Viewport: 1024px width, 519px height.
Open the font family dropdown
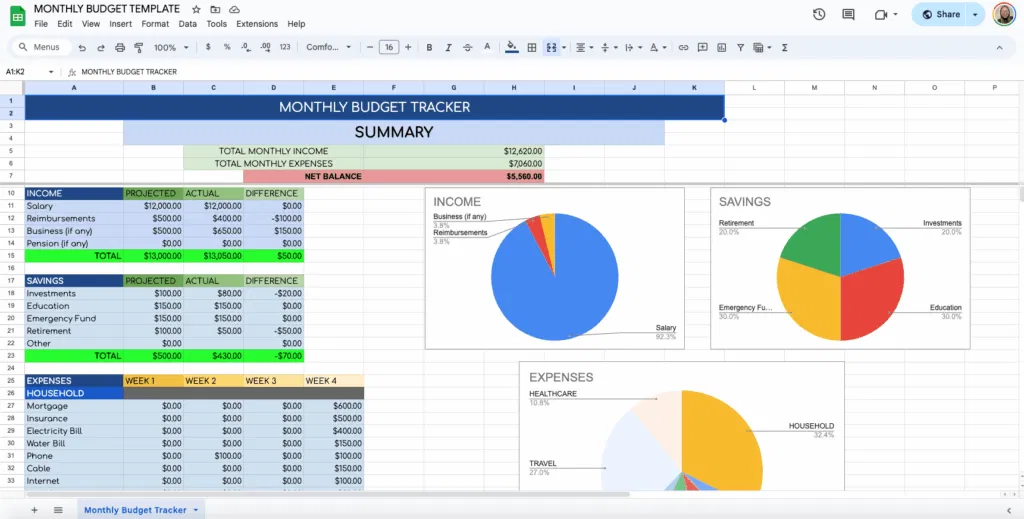[328, 47]
